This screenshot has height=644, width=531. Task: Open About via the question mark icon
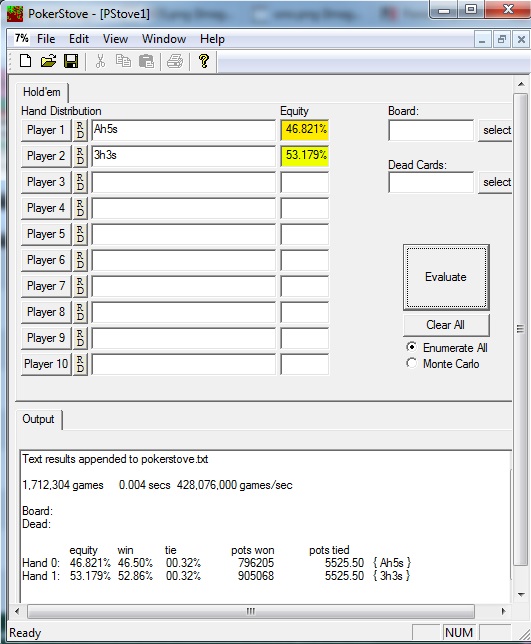click(x=204, y=61)
